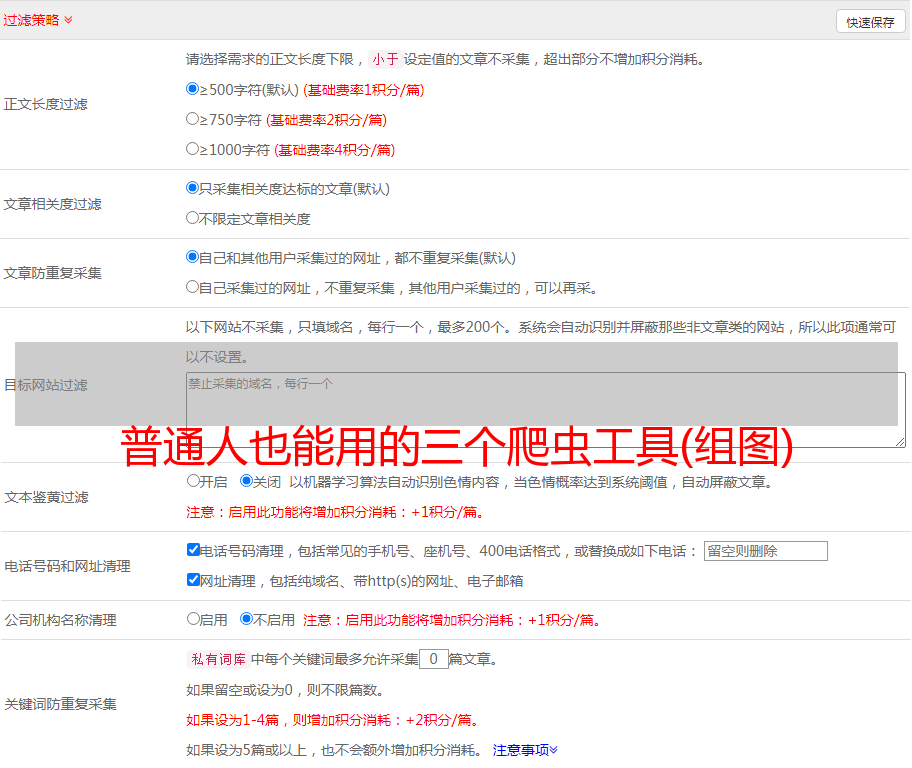Expand the 过滤策略 section chevron

pos(68,20)
